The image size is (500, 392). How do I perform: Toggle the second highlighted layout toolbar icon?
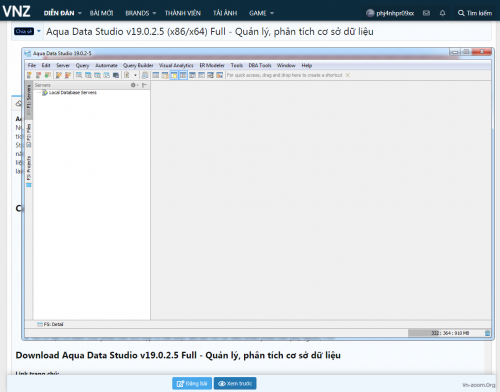pyautogui.click(x=183, y=75)
